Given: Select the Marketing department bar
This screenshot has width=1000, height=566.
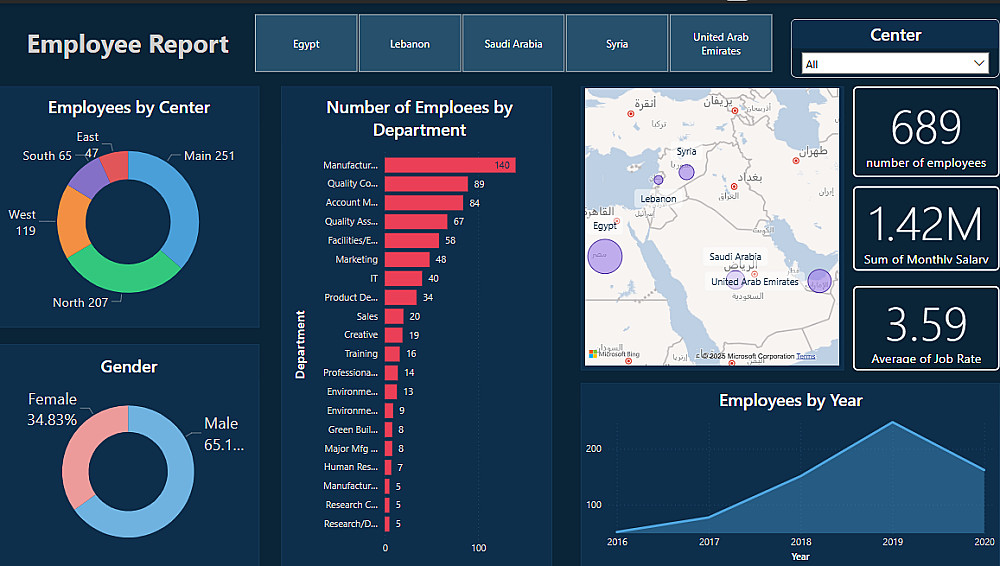Looking at the screenshot, I should 407,260.
